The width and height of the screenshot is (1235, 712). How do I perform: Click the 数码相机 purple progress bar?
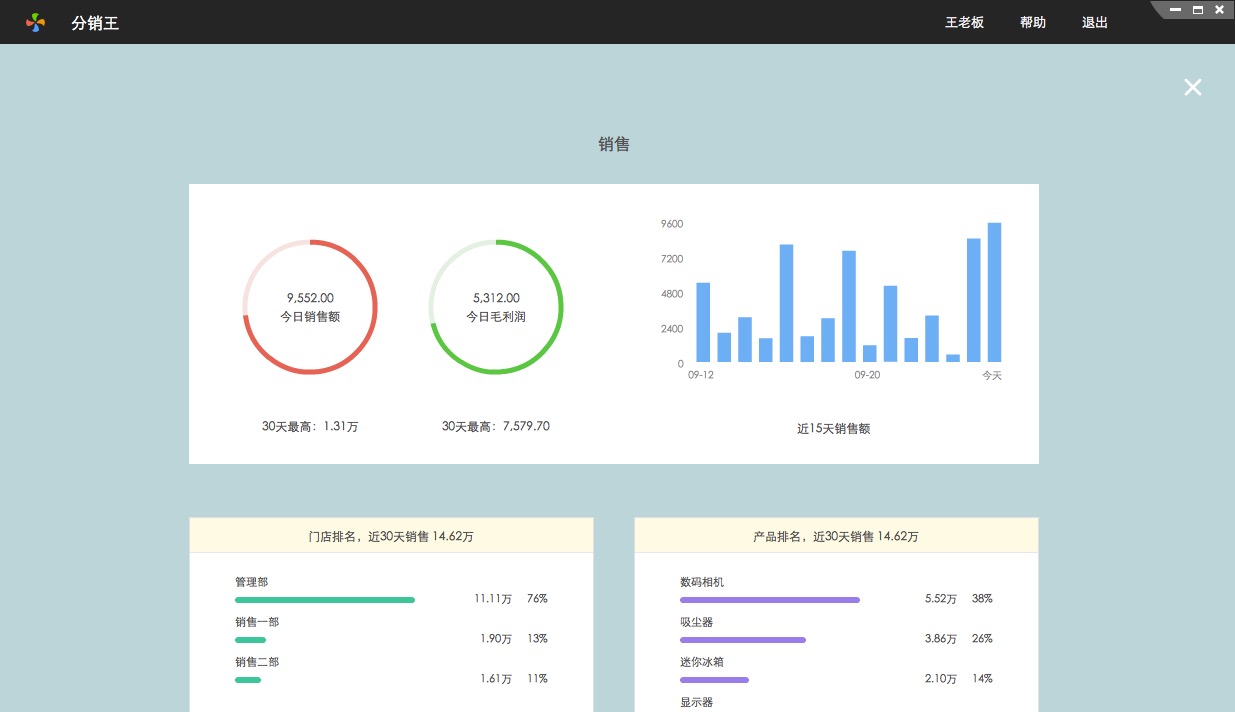(x=769, y=600)
